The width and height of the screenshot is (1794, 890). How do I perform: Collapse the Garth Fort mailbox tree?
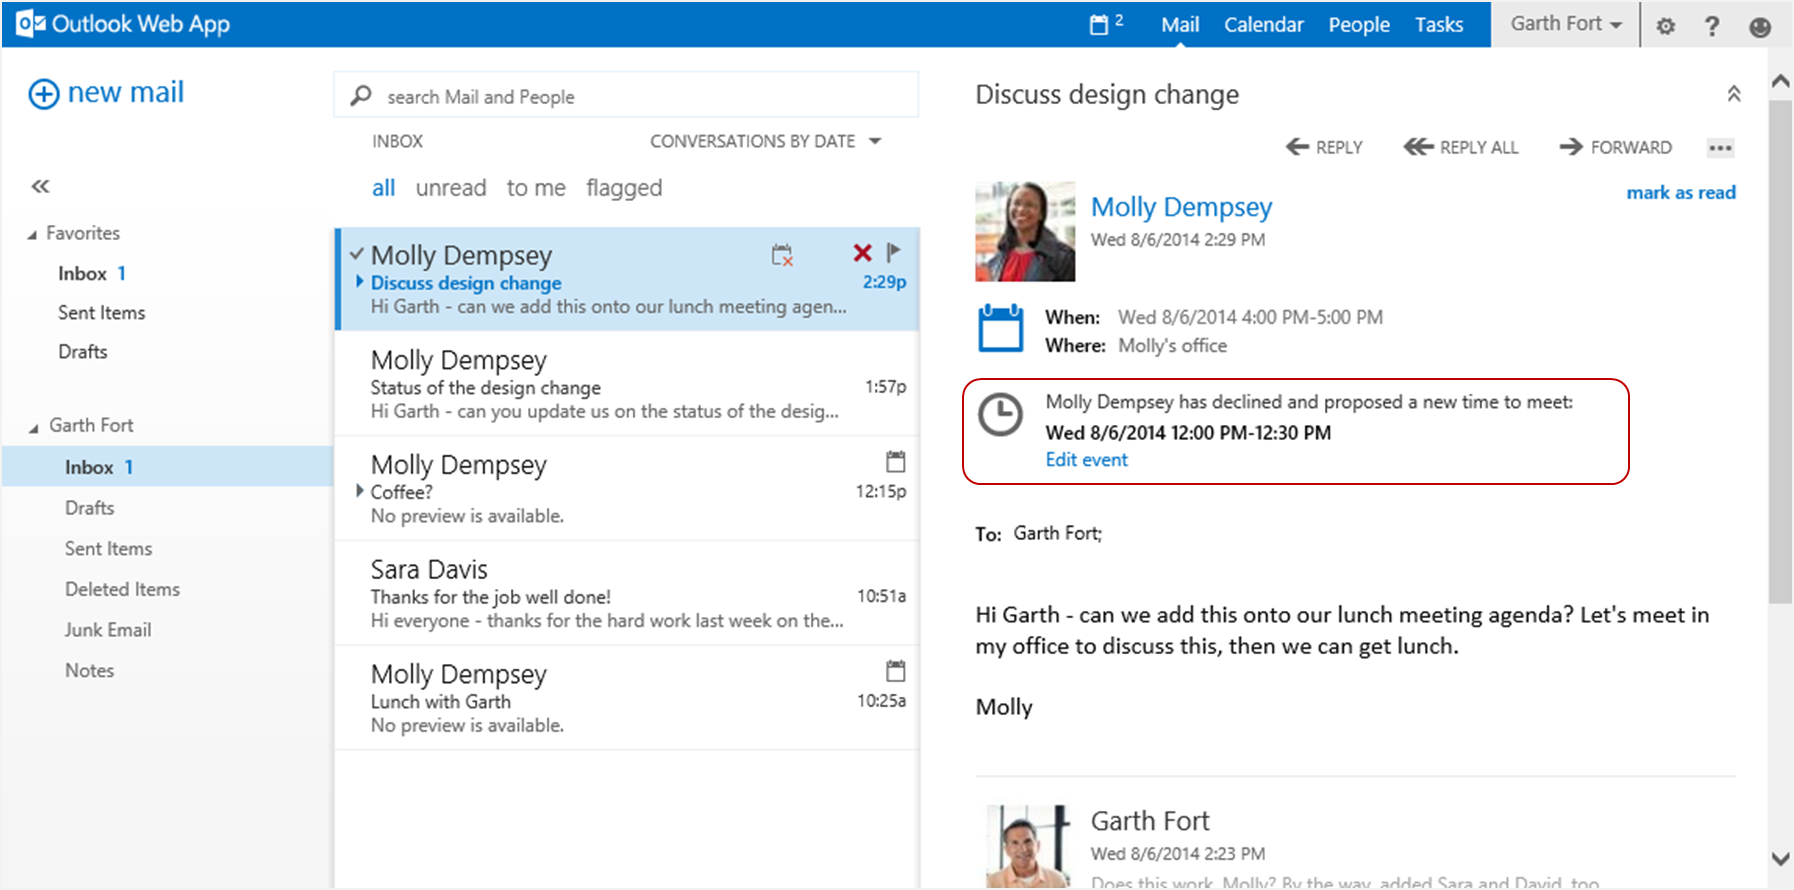point(34,428)
